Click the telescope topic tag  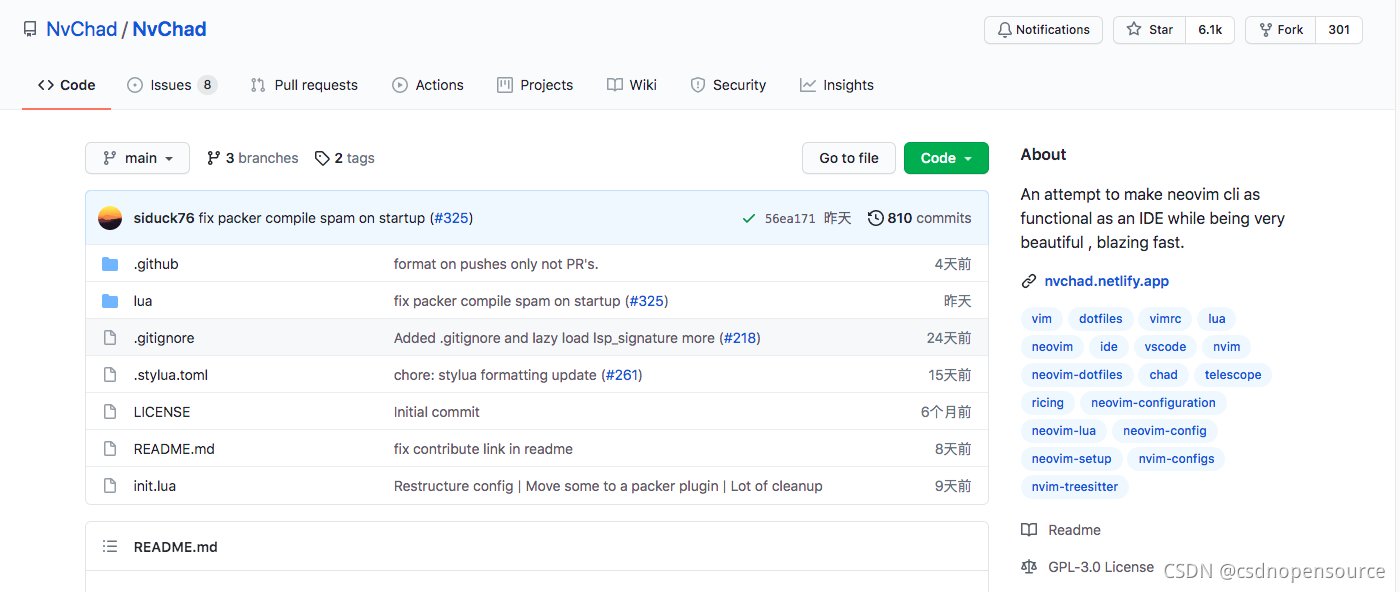point(1233,375)
